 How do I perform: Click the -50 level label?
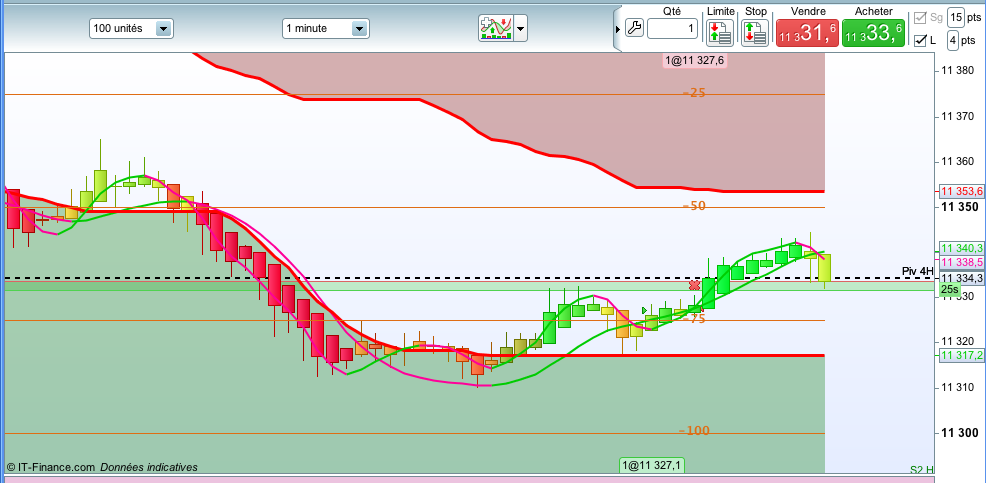(x=694, y=206)
